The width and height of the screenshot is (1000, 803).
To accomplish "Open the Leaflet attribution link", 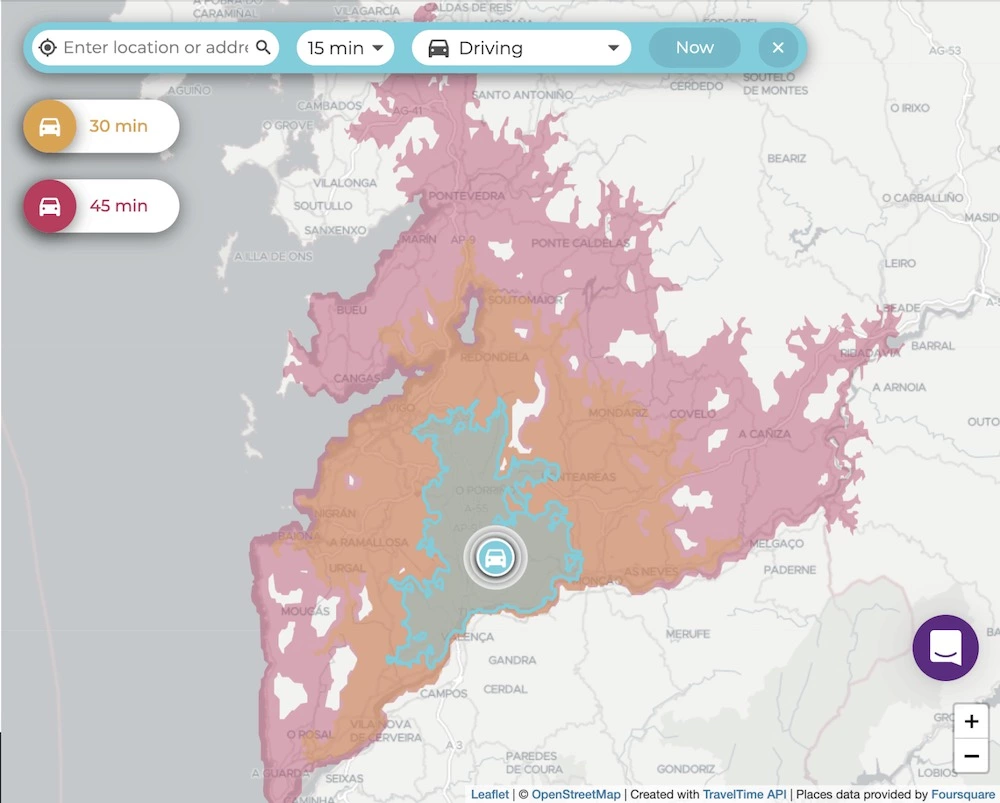I will tap(490, 795).
